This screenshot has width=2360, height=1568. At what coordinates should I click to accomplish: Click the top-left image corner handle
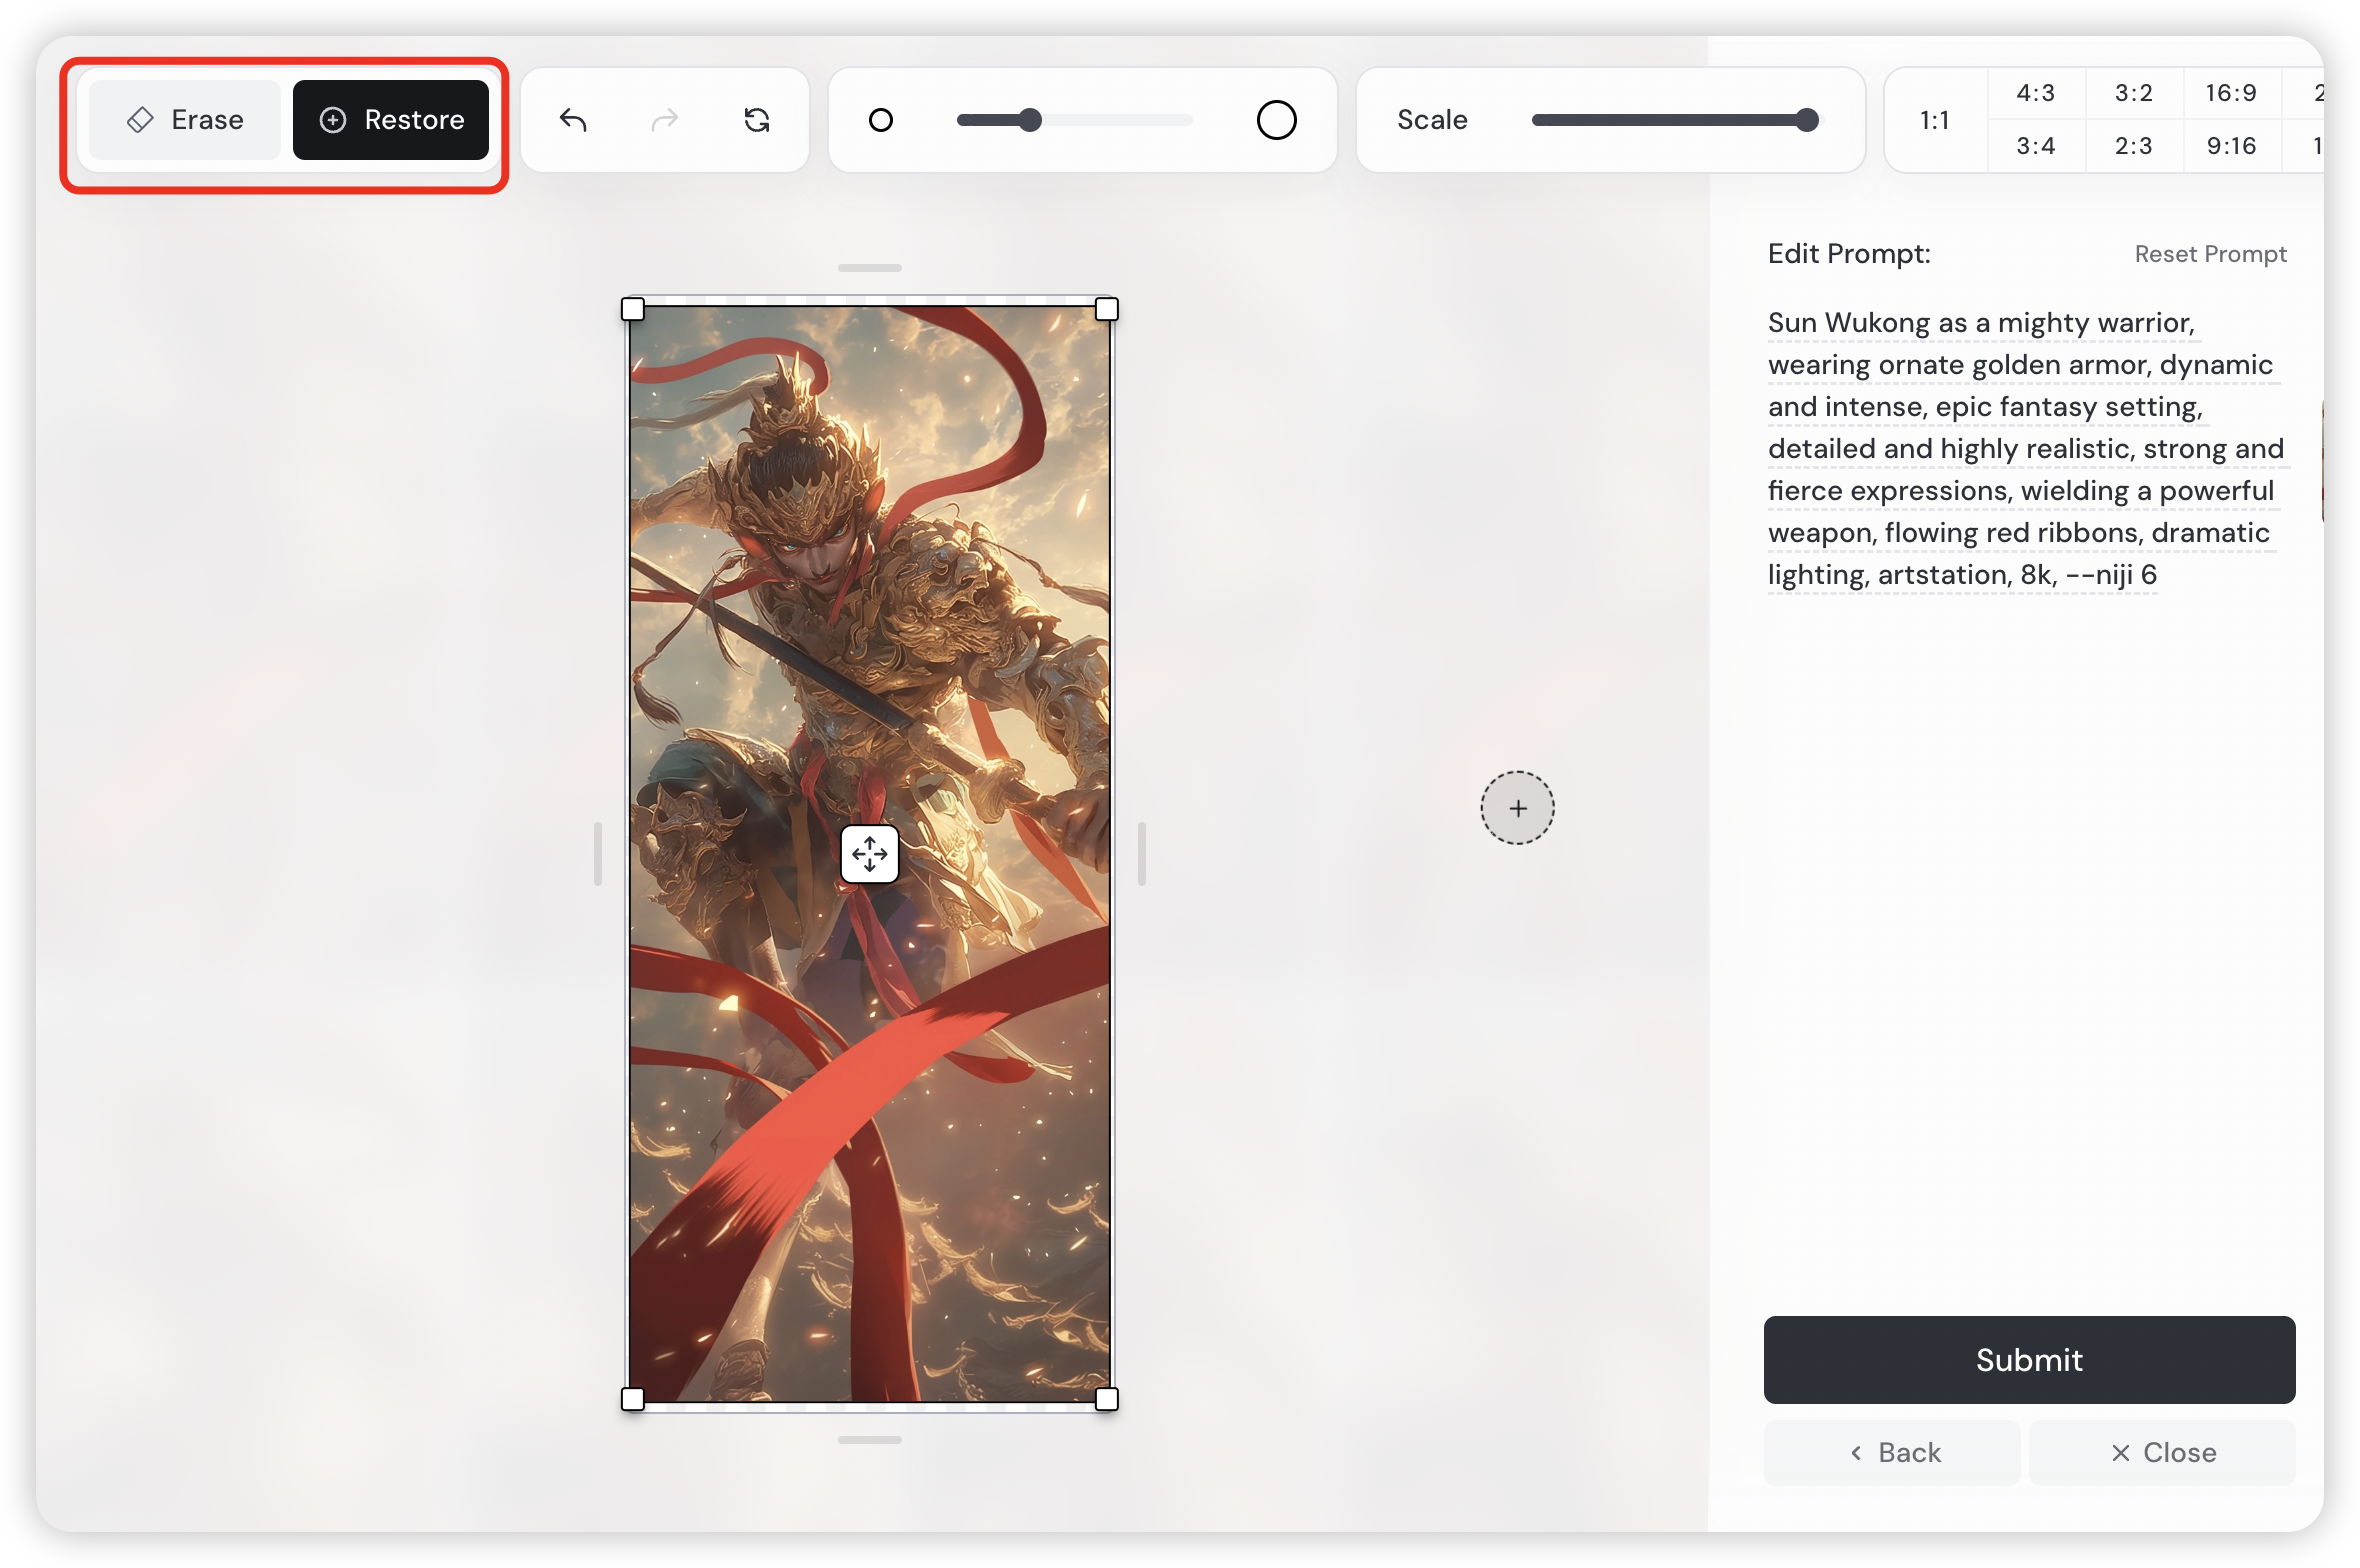pyautogui.click(x=633, y=309)
